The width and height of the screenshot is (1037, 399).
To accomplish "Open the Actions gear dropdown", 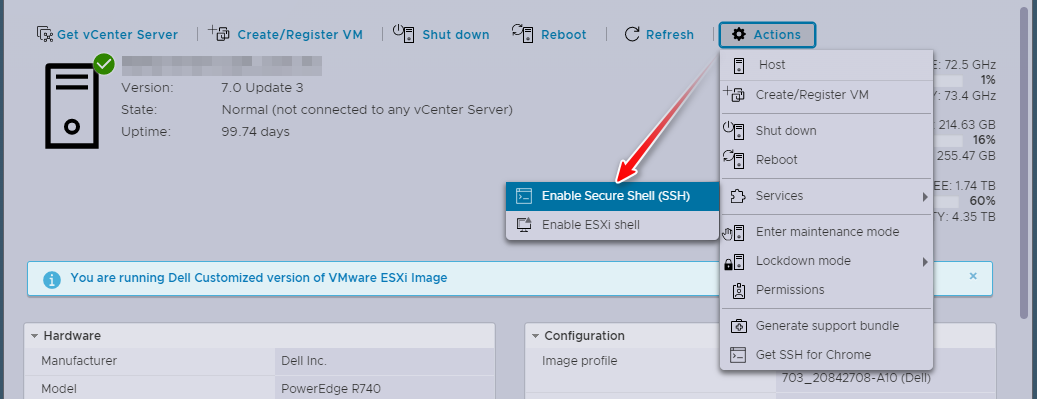I will (x=767, y=34).
